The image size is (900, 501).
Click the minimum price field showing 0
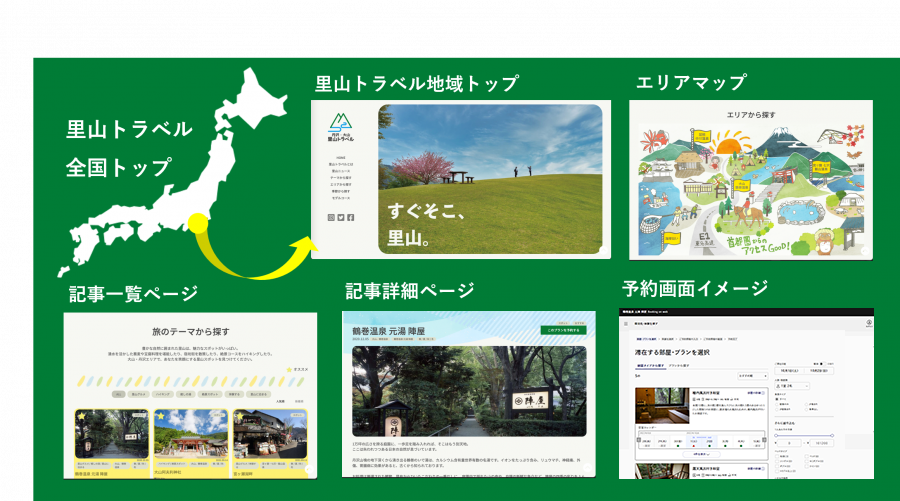click(789, 443)
